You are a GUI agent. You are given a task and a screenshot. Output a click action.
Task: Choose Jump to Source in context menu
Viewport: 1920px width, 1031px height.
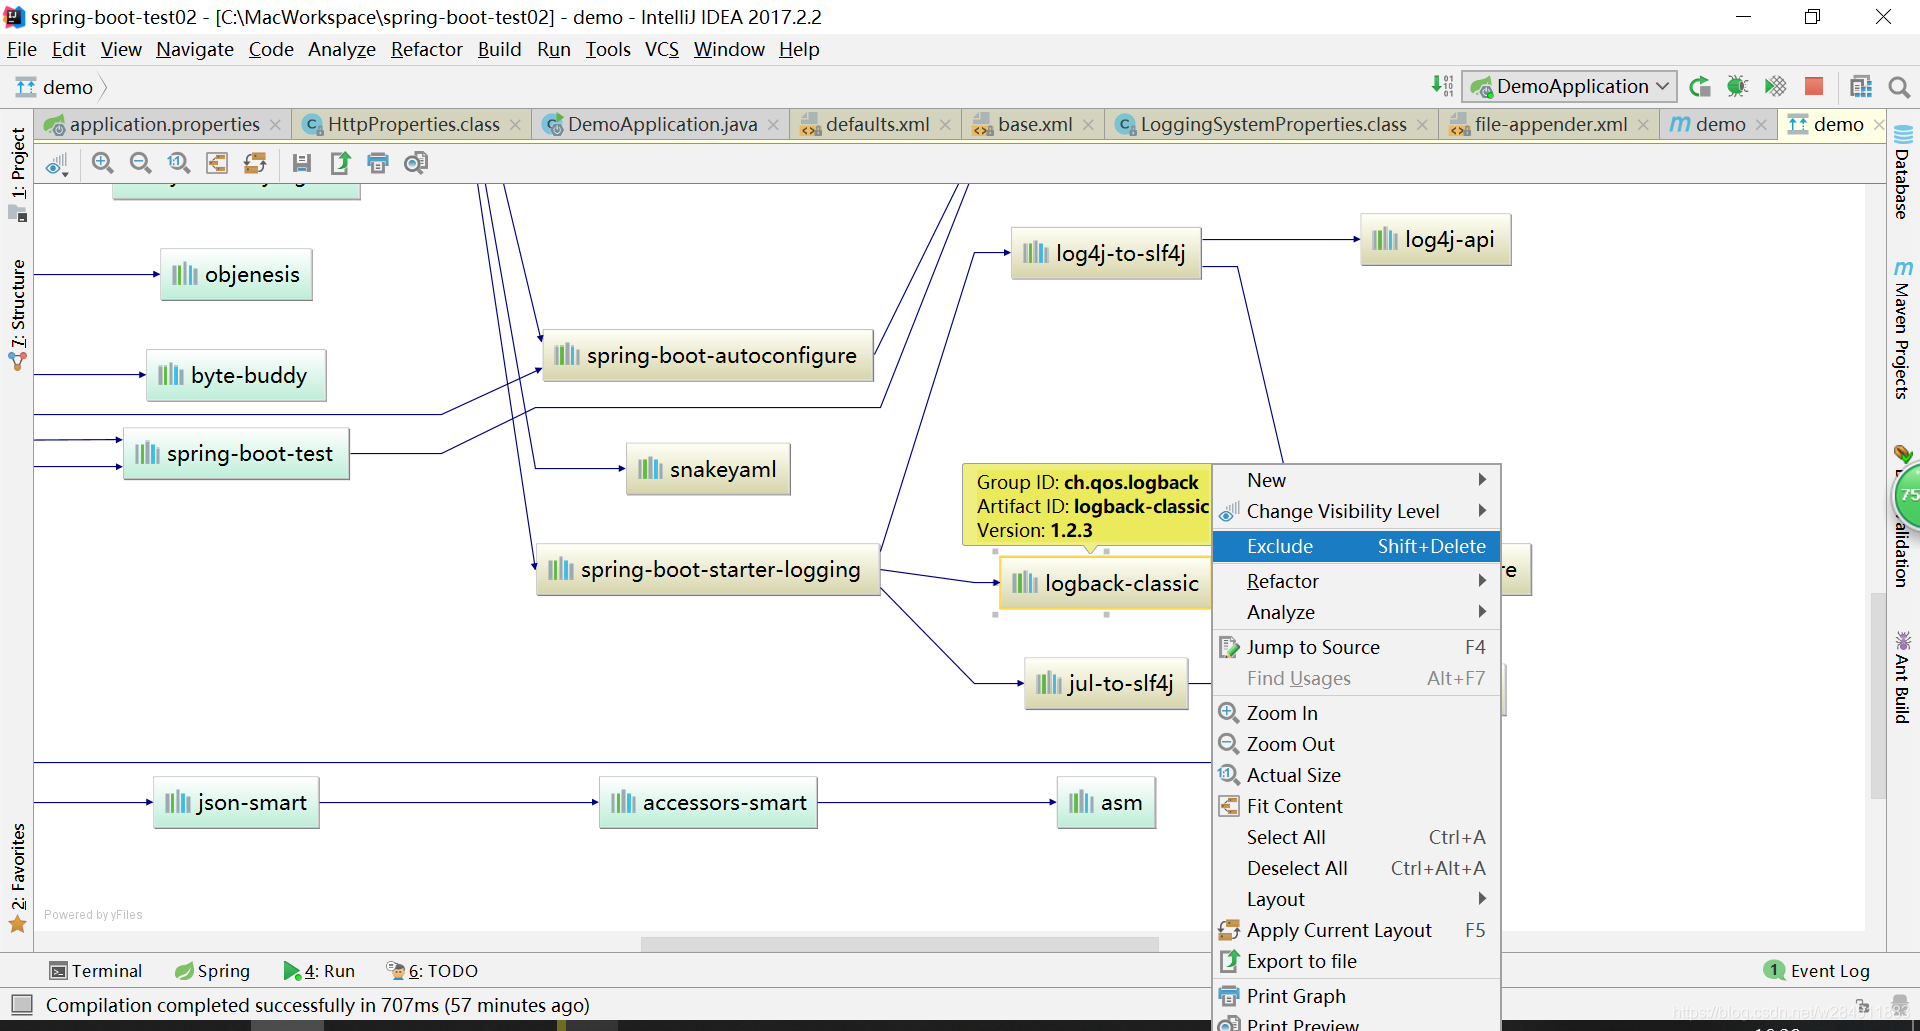pos(1356,647)
